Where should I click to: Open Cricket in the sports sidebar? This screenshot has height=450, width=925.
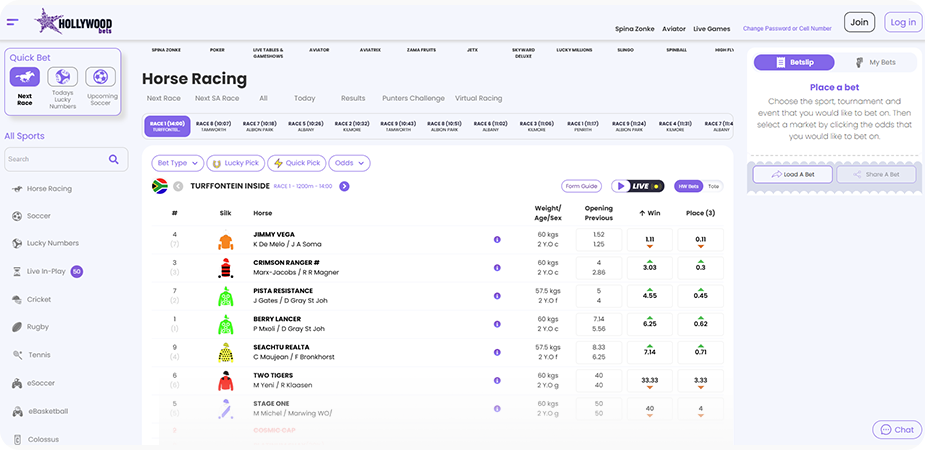[31, 300]
